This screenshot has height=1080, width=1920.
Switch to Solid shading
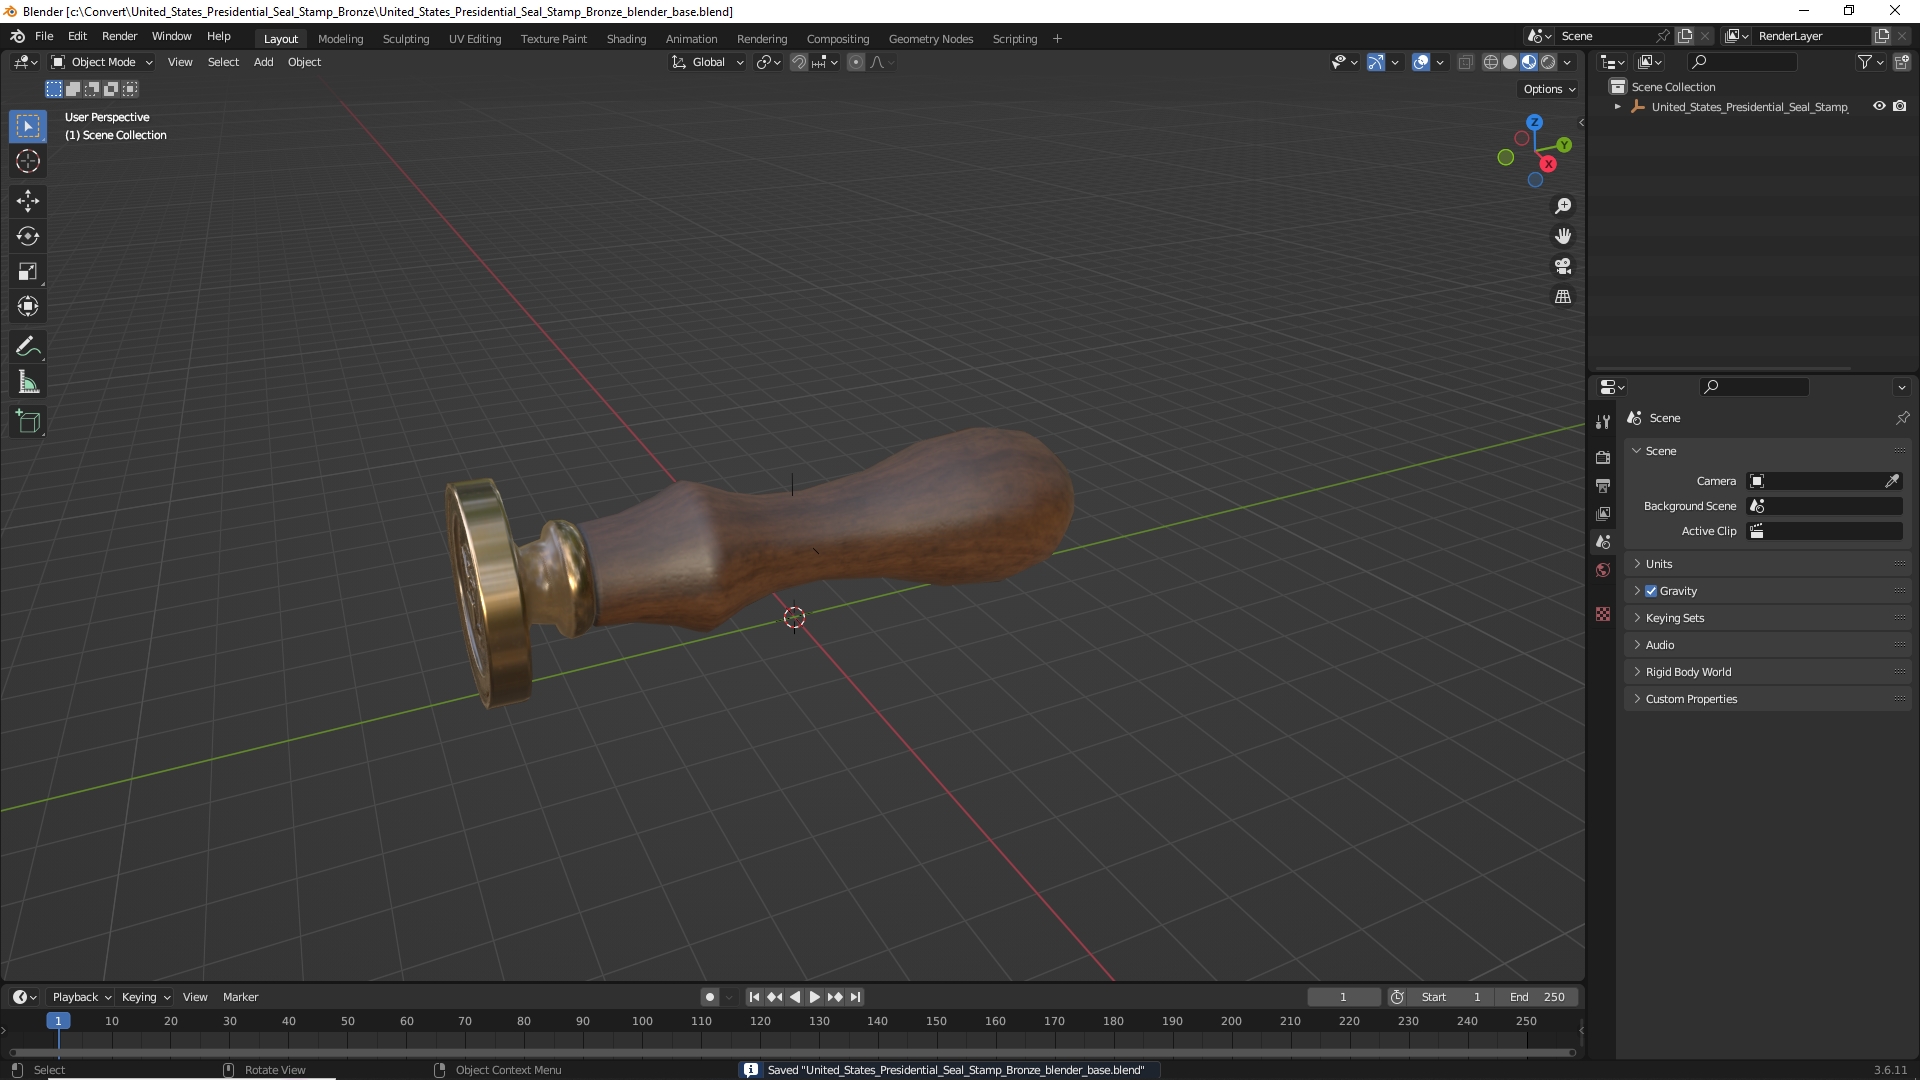(x=1510, y=62)
